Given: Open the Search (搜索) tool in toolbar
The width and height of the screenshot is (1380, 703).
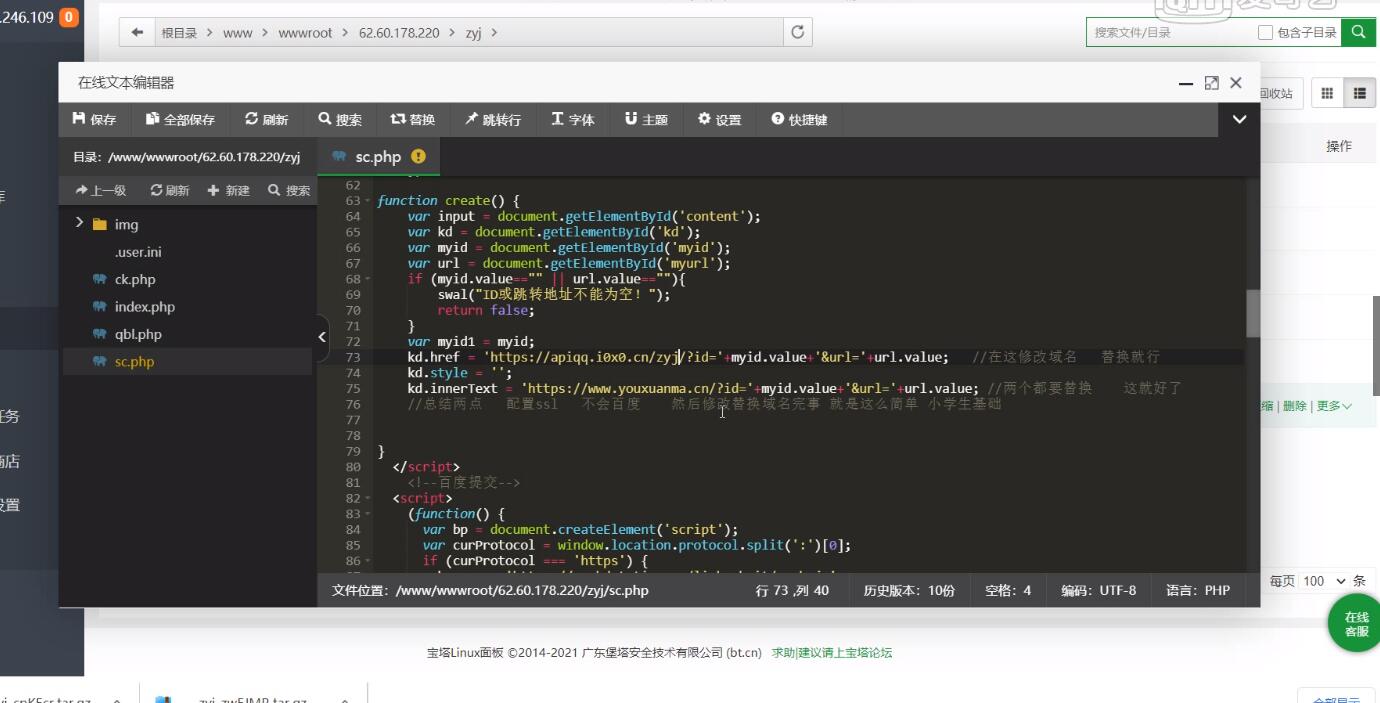Looking at the screenshot, I should point(340,119).
